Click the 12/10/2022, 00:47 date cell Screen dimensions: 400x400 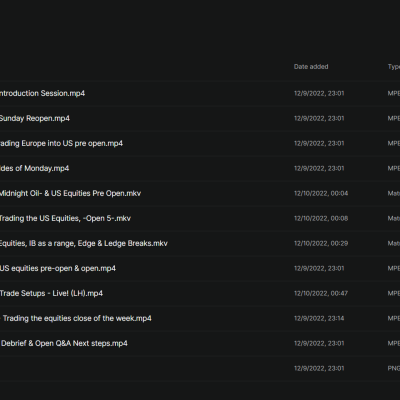[x=321, y=293]
